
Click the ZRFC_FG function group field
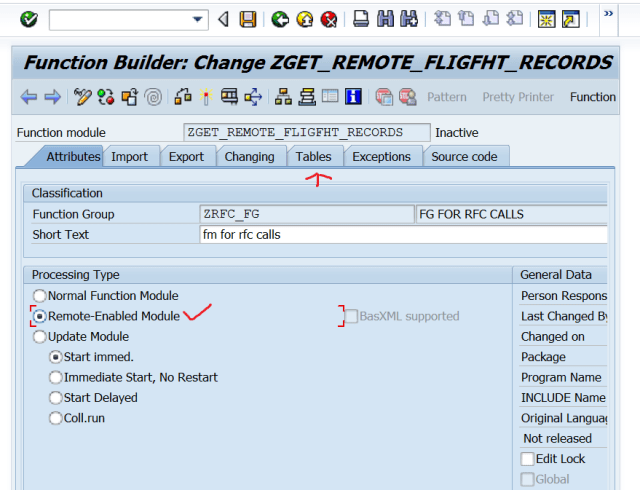click(x=307, y=214)
